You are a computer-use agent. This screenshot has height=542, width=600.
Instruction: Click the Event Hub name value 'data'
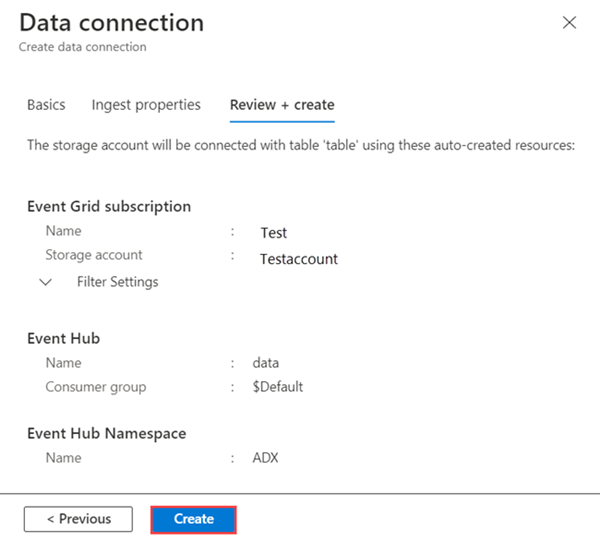point(266,363)
